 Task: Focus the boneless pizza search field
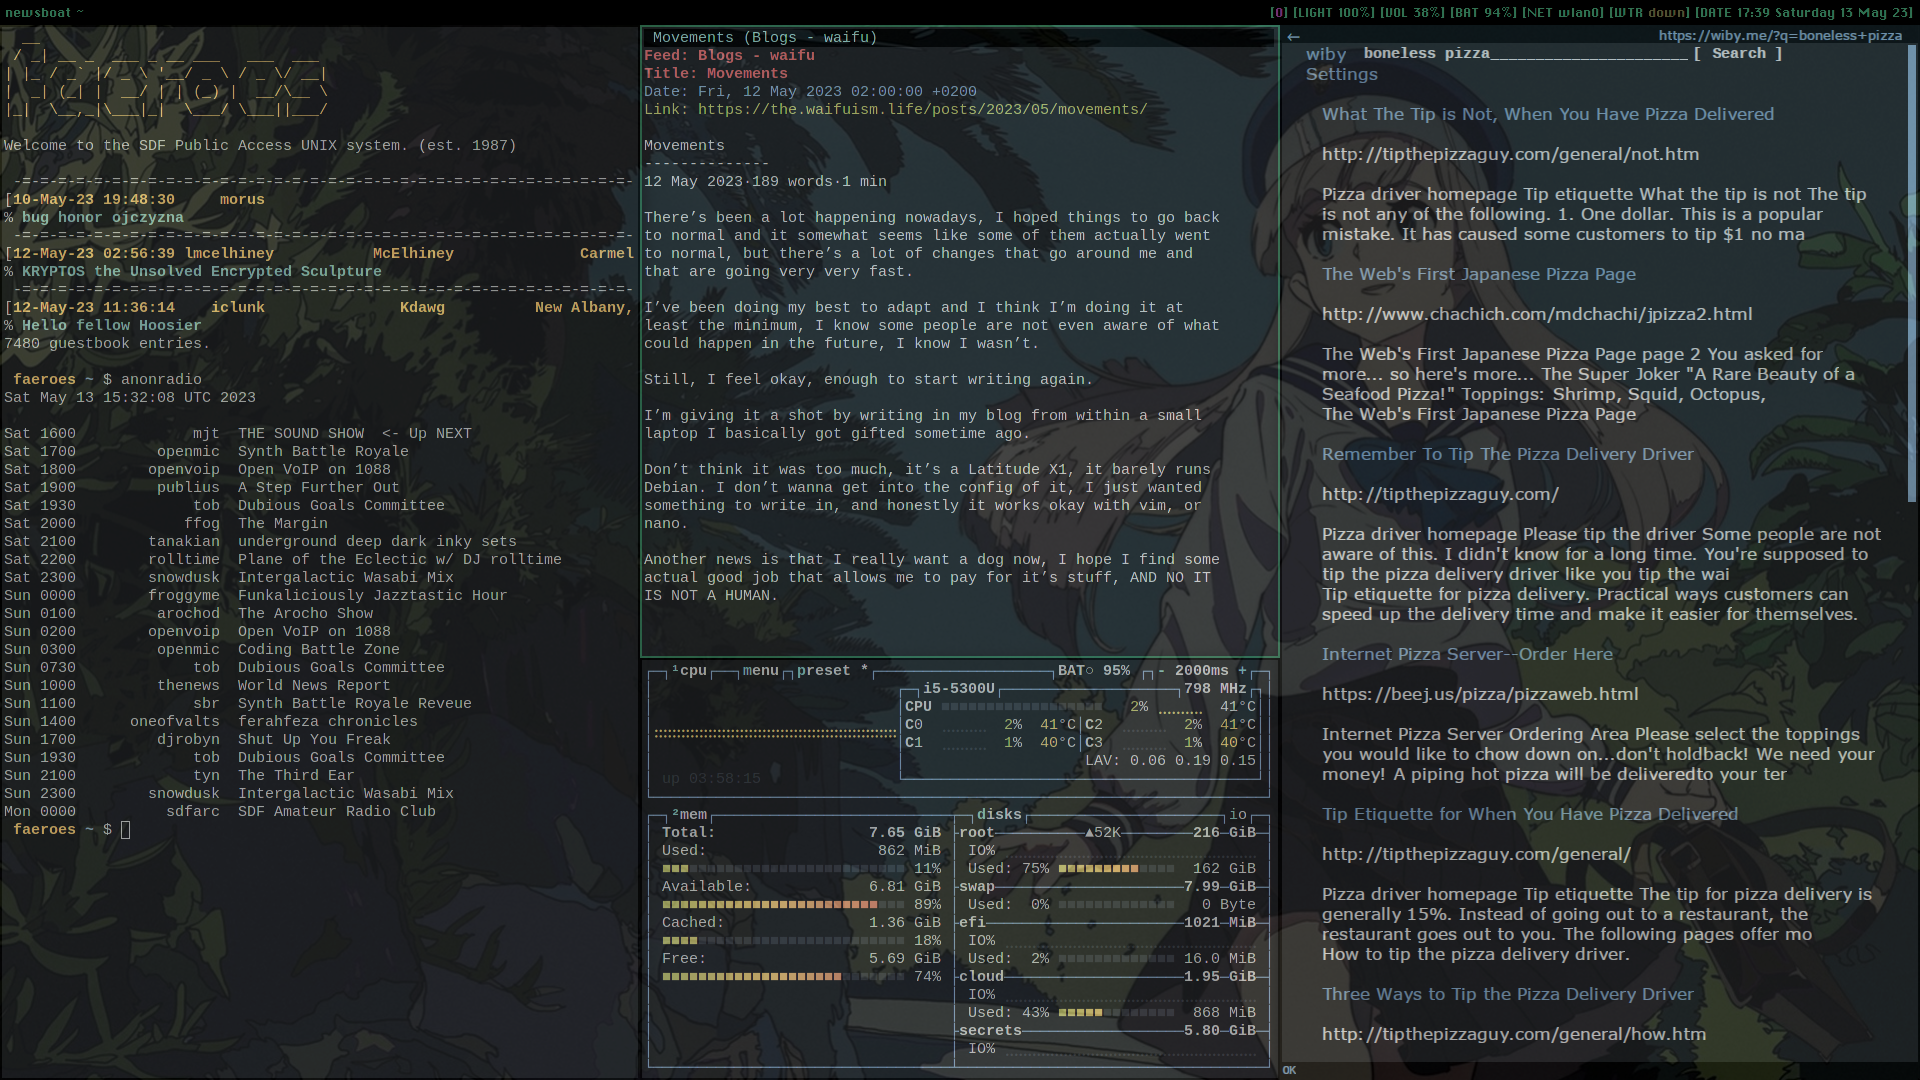click(1525, 54)
